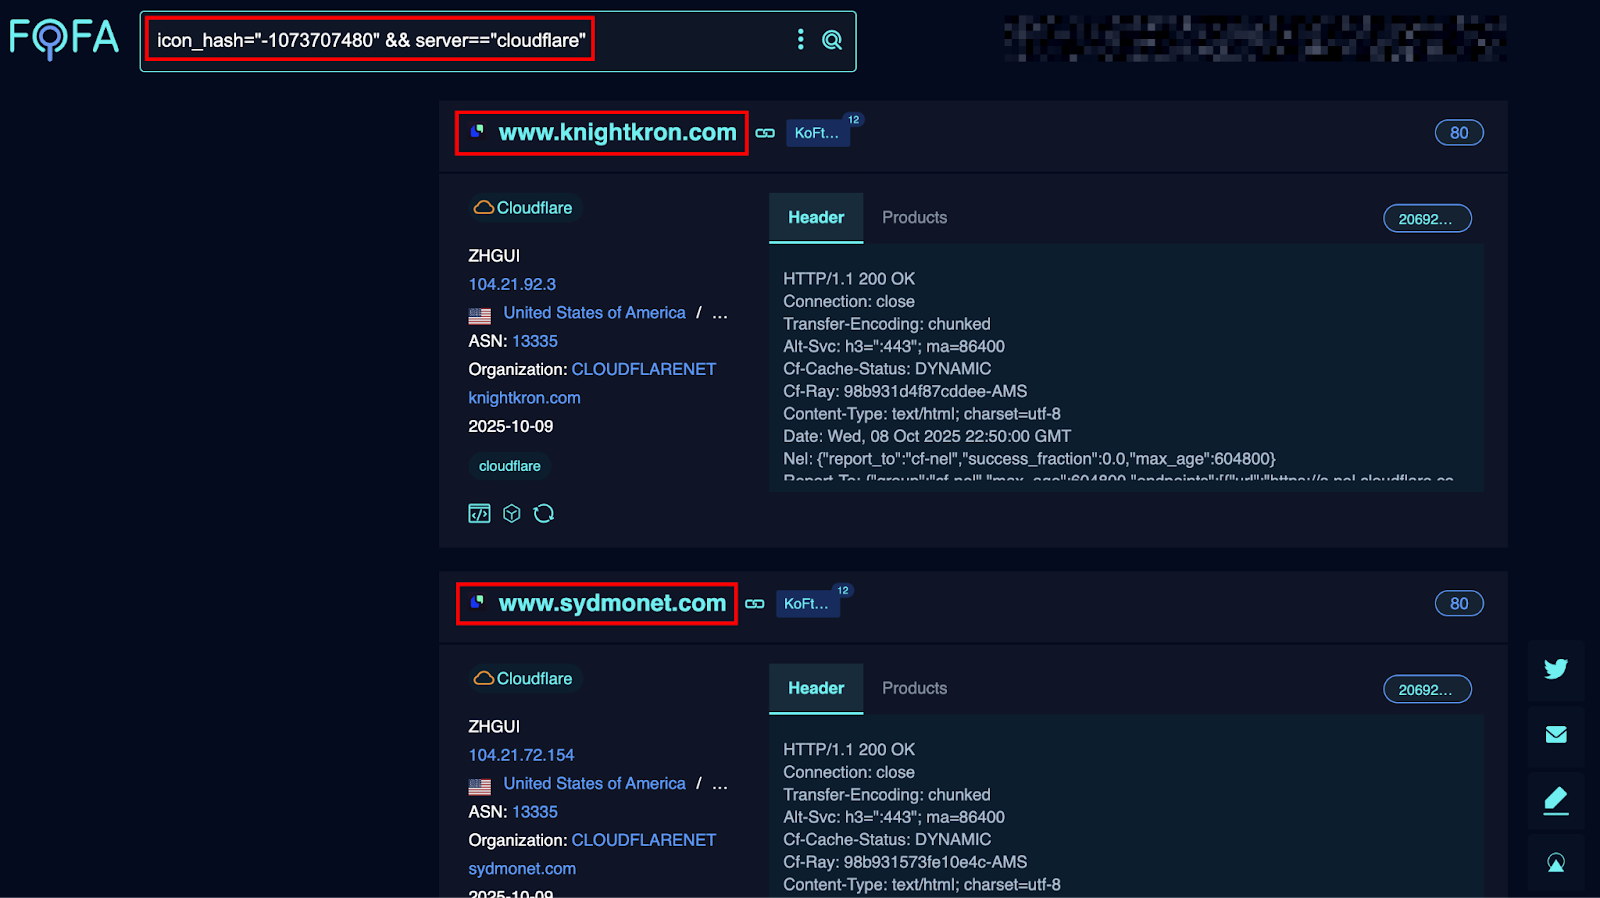1600x898 pixels.
Task: Click favicon icon beside www.sydmonet.com
Action: pyautogui.click(x=478, y=602)
